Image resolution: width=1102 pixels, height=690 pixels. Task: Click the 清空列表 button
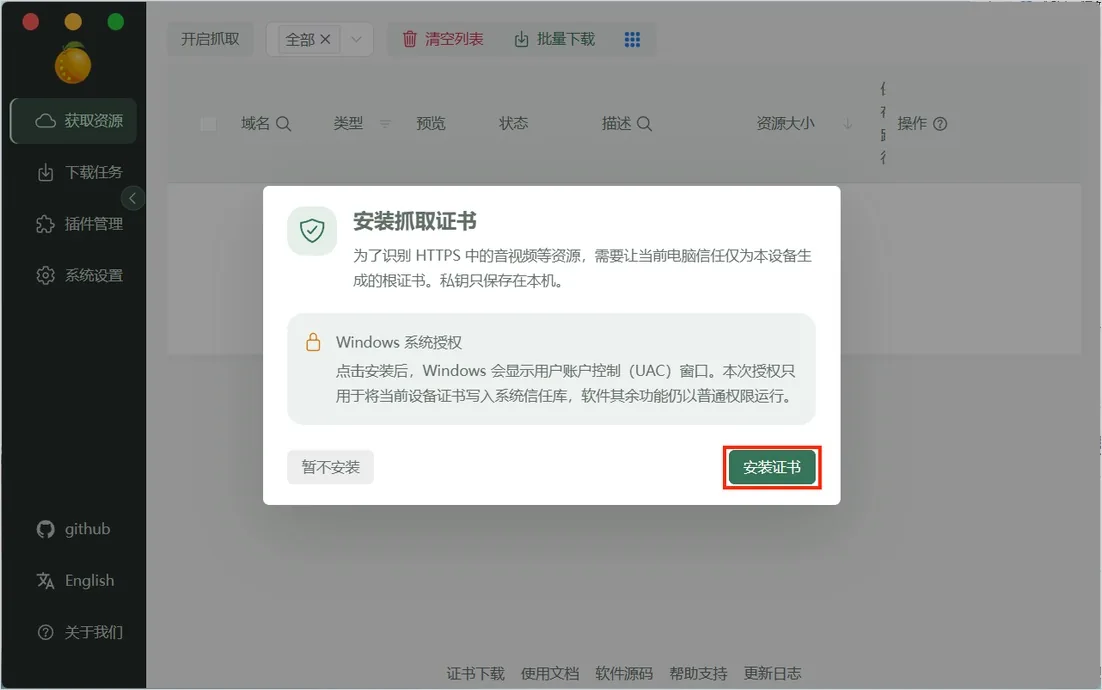(x=443, y=39)
